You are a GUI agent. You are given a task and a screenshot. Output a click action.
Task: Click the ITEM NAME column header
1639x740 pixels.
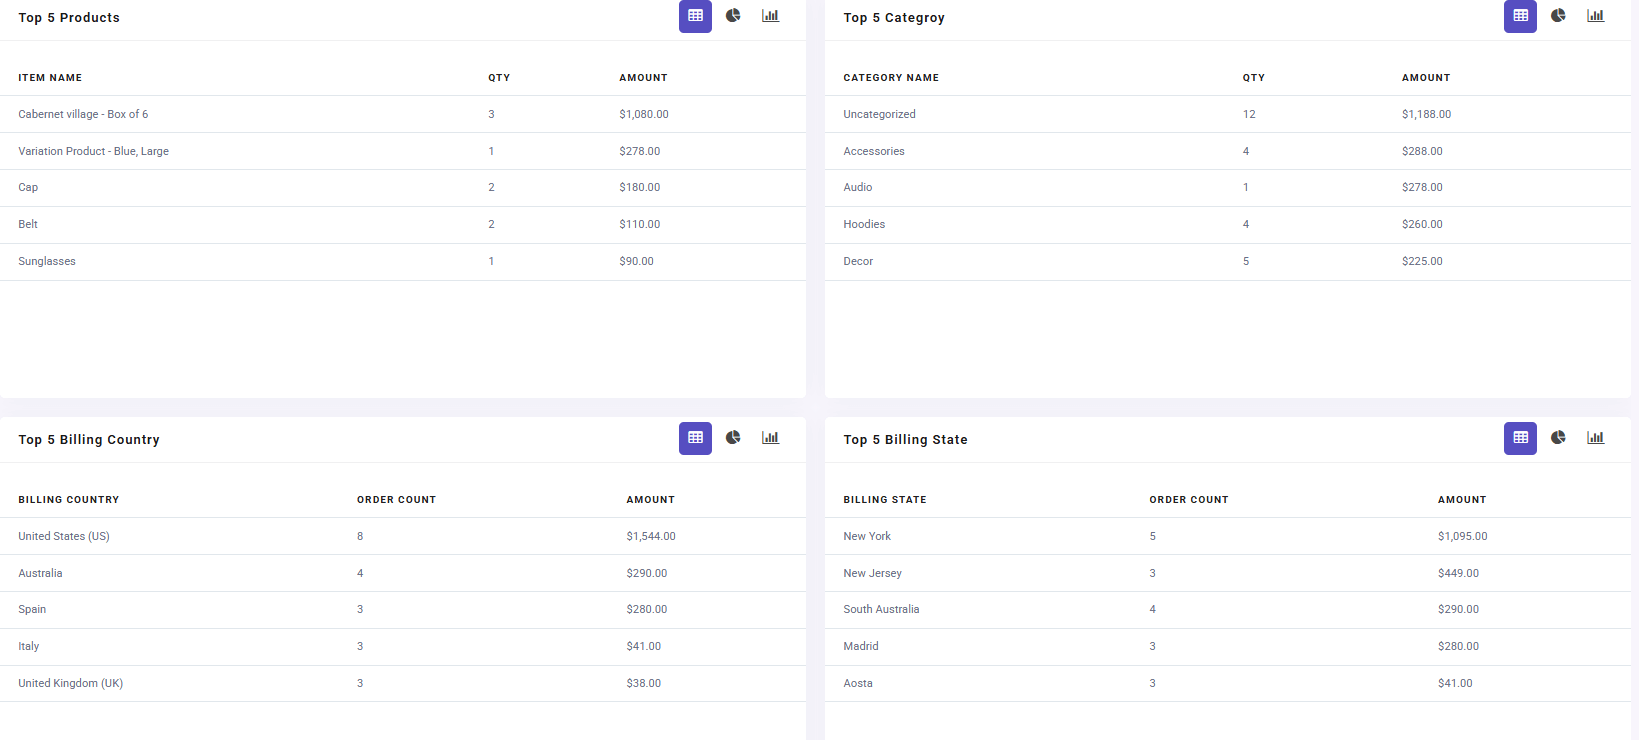(50, 77)
